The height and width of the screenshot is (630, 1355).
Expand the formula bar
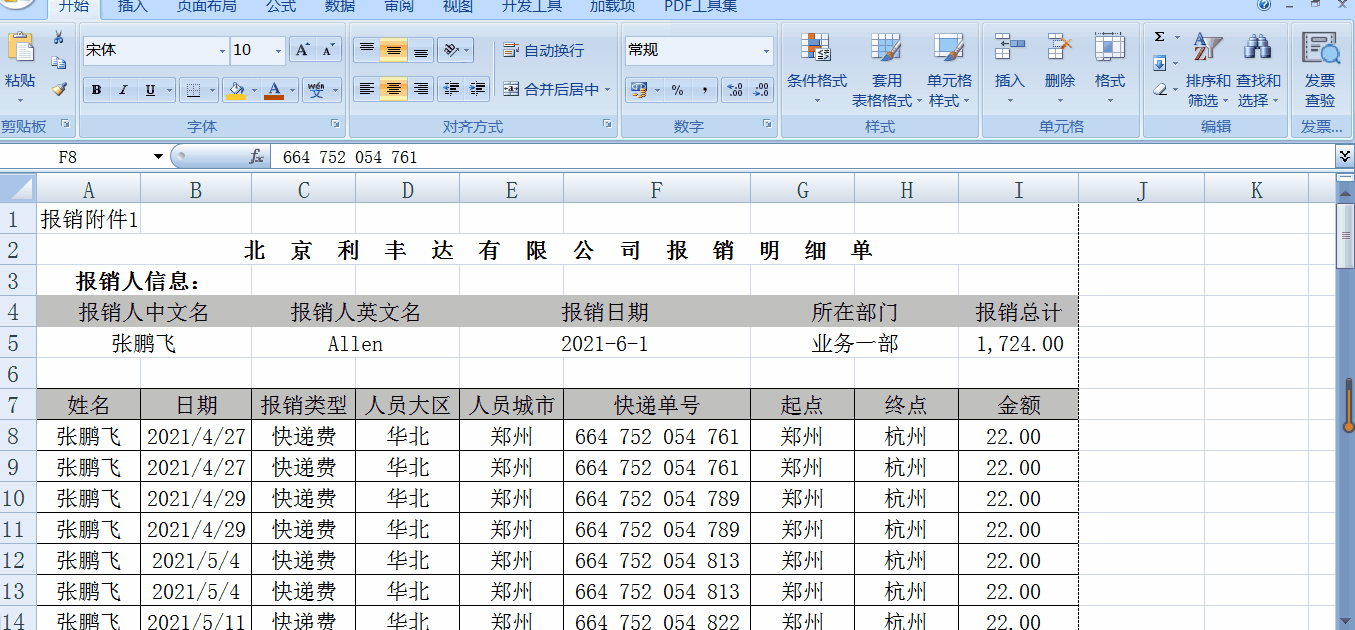(1345, 156)
